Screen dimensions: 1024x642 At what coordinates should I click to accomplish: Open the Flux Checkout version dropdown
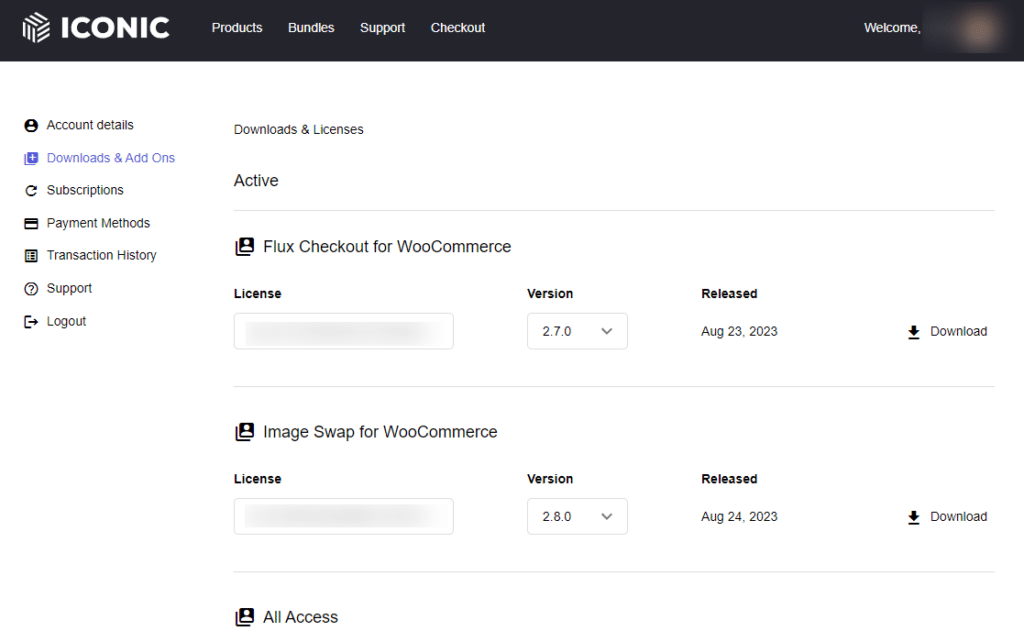577,331
